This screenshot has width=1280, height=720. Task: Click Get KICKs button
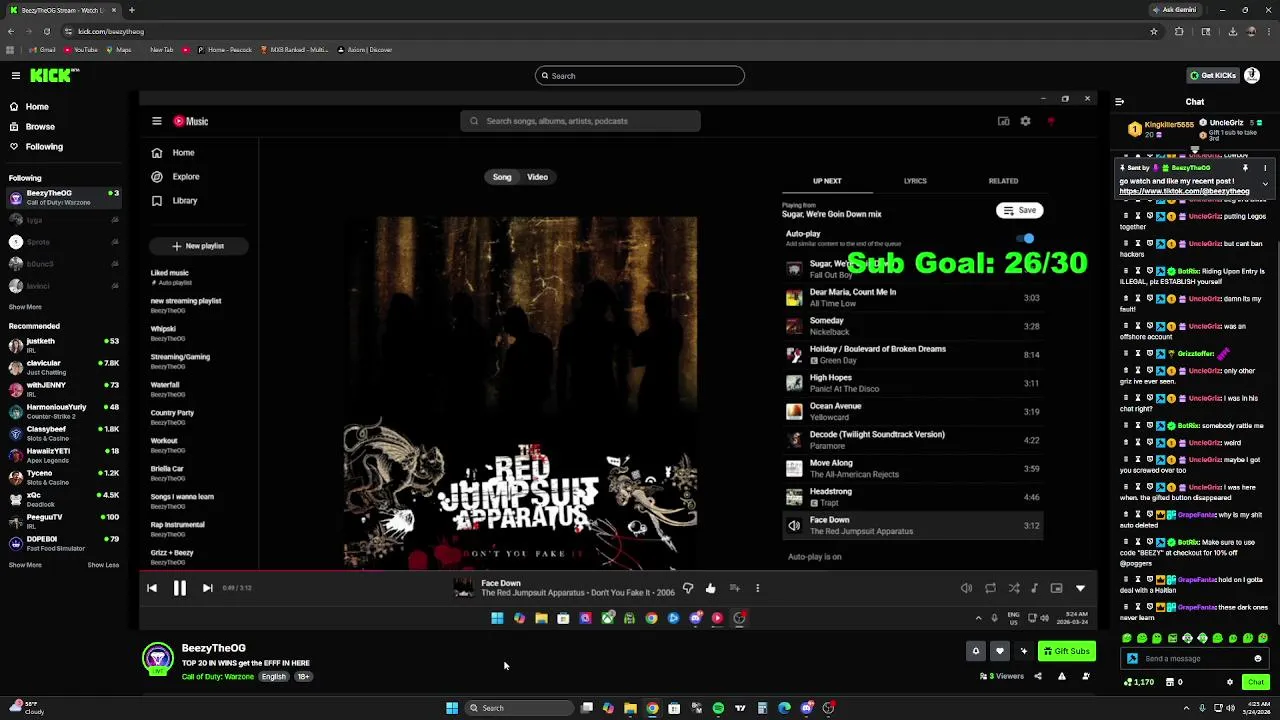click(x=1213, y=76)
